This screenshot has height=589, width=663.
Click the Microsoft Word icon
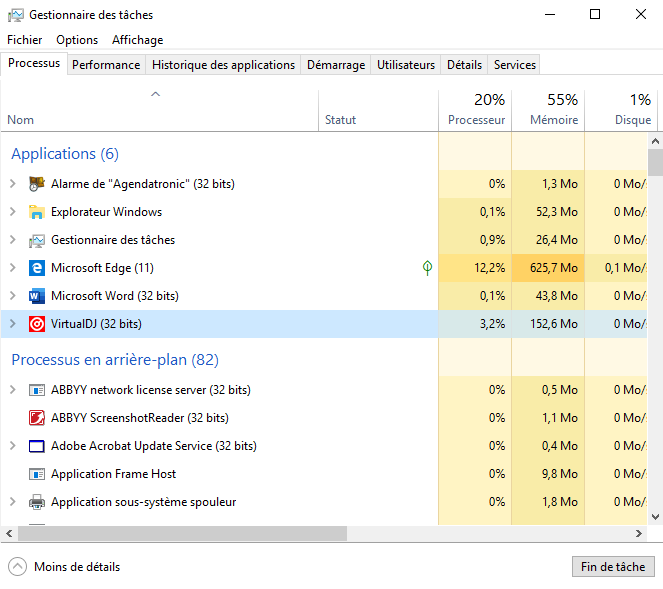37,296
